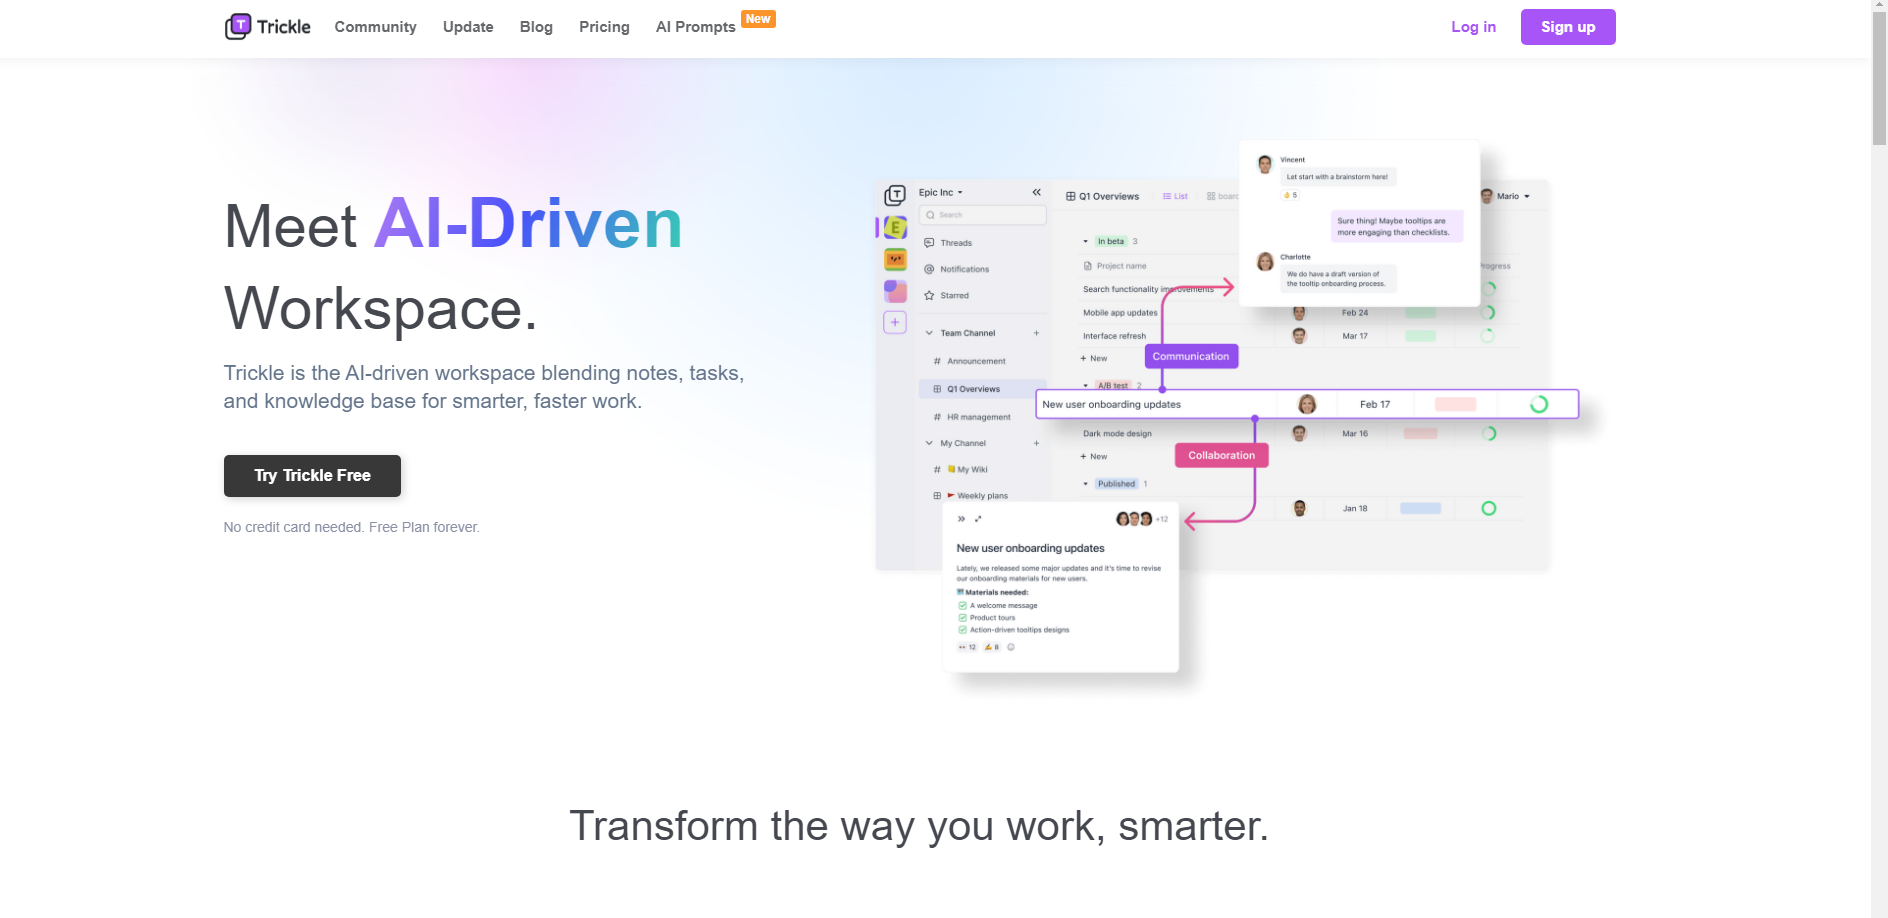Collapse the Team Channel section
The width and height of the screenshot is (1888, 918).
pyautogui.click(x=929, y=333)
